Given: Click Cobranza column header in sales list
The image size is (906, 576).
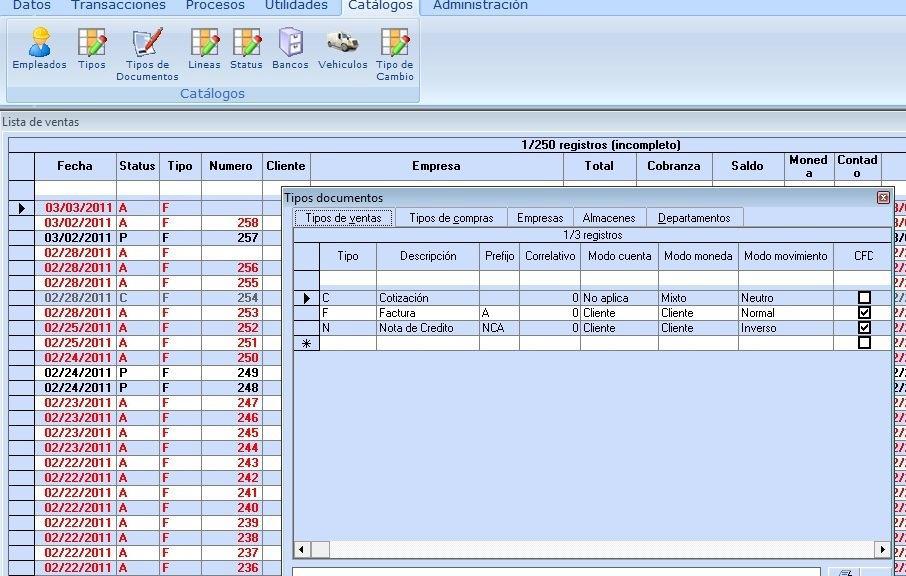Looking at the screenshot, I should (x=674, y=166).
